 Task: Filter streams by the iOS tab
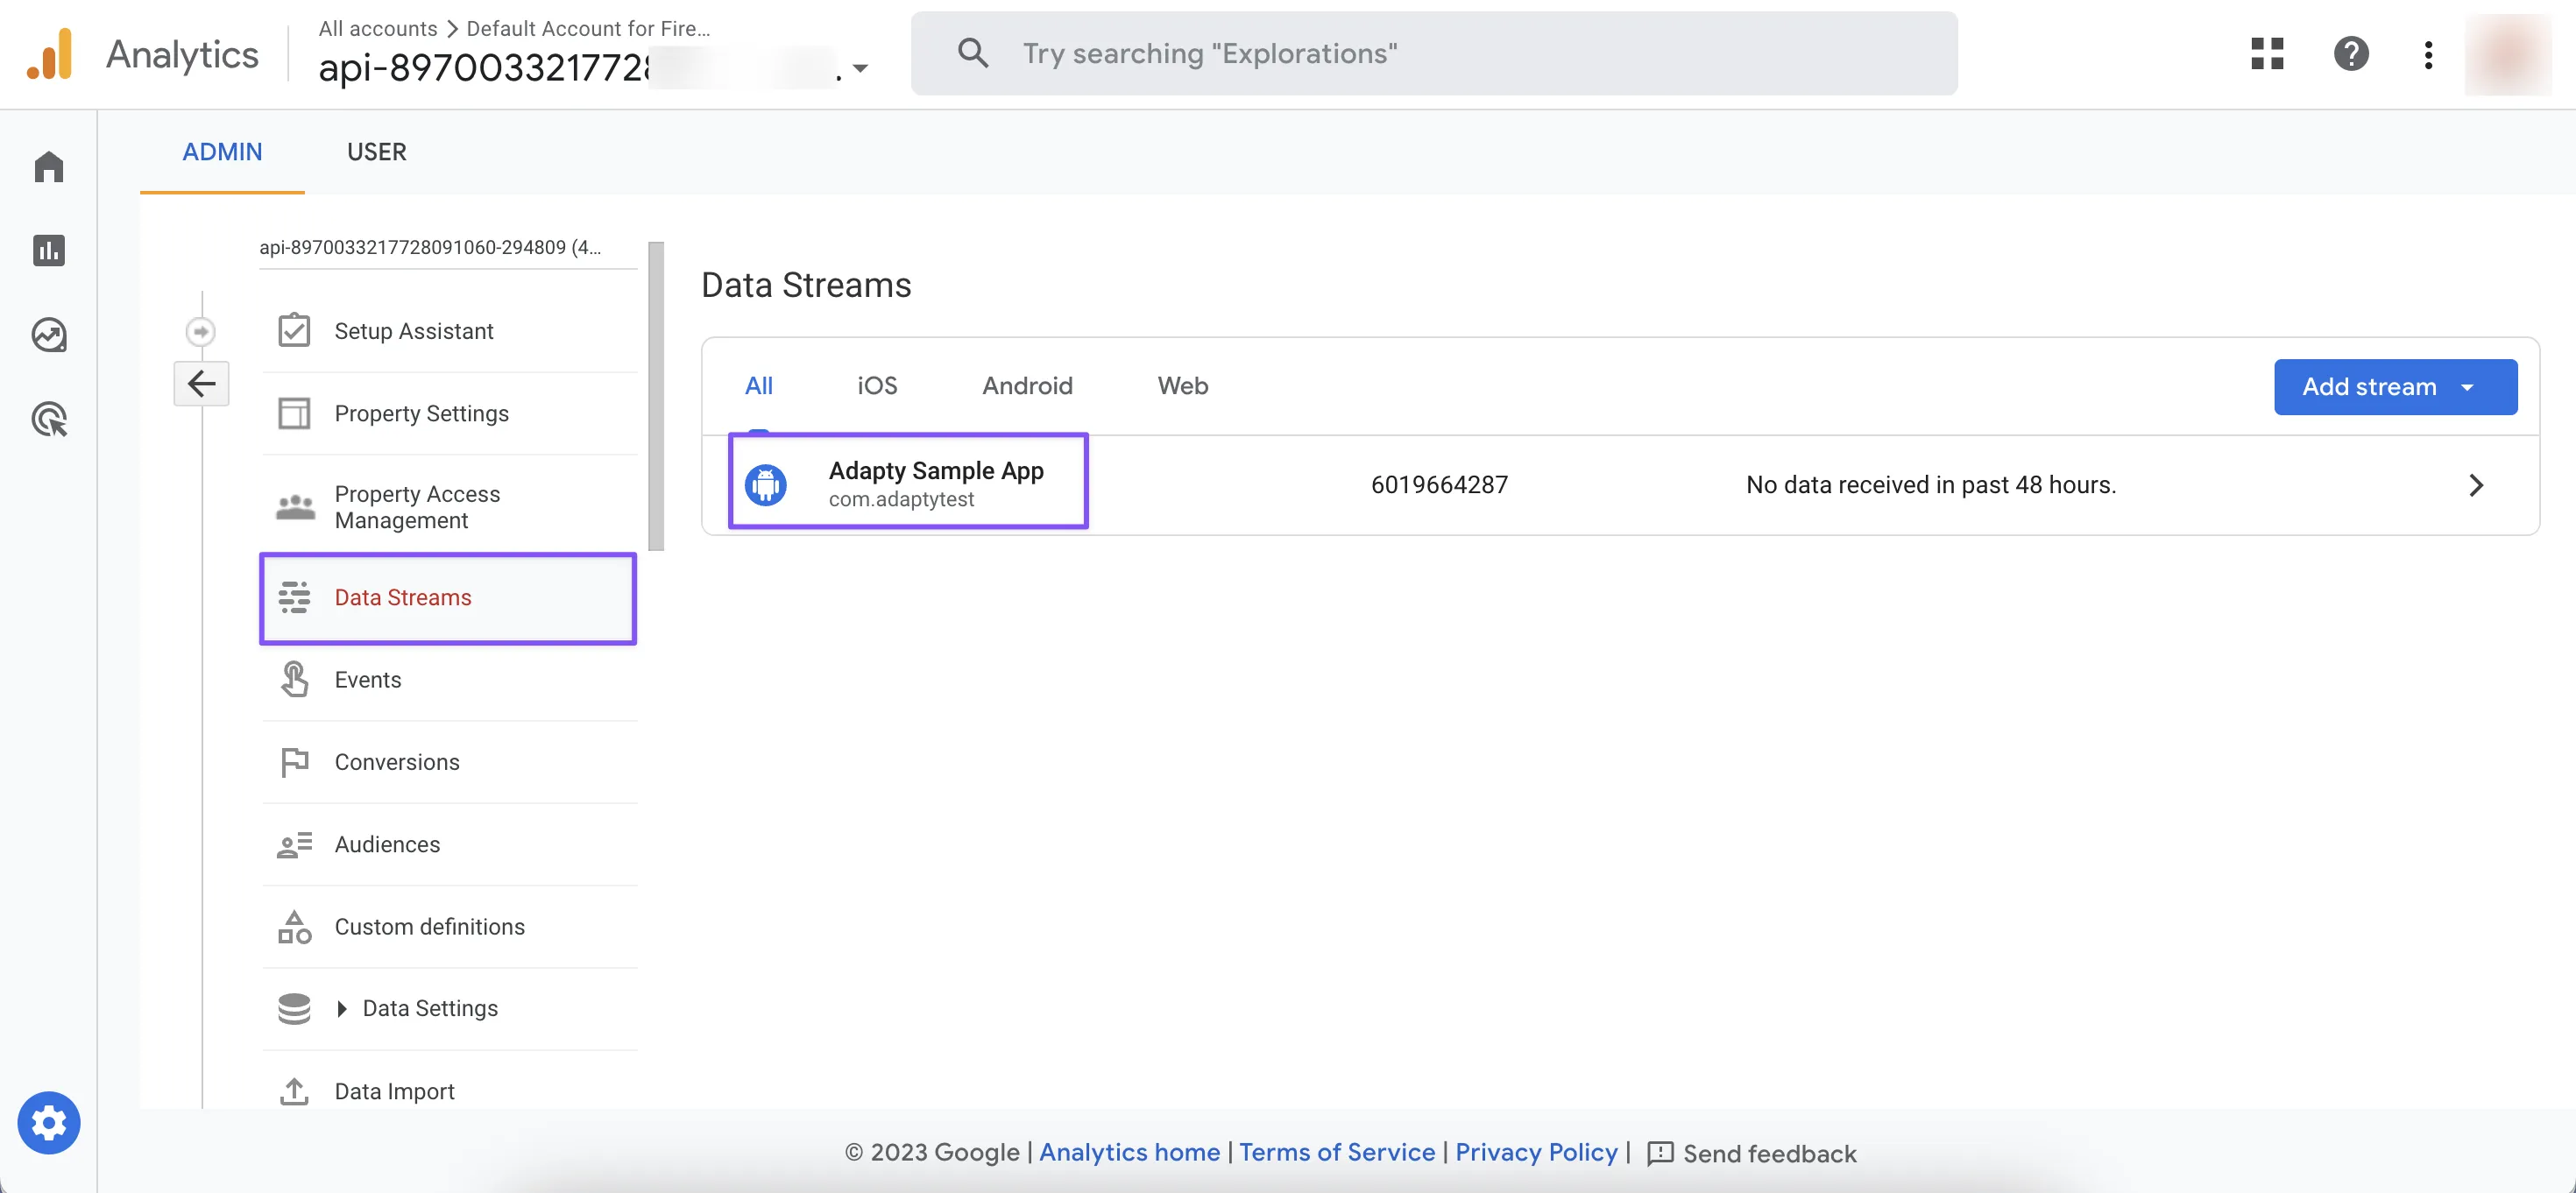pyautogui.click(x=876, y=386)
